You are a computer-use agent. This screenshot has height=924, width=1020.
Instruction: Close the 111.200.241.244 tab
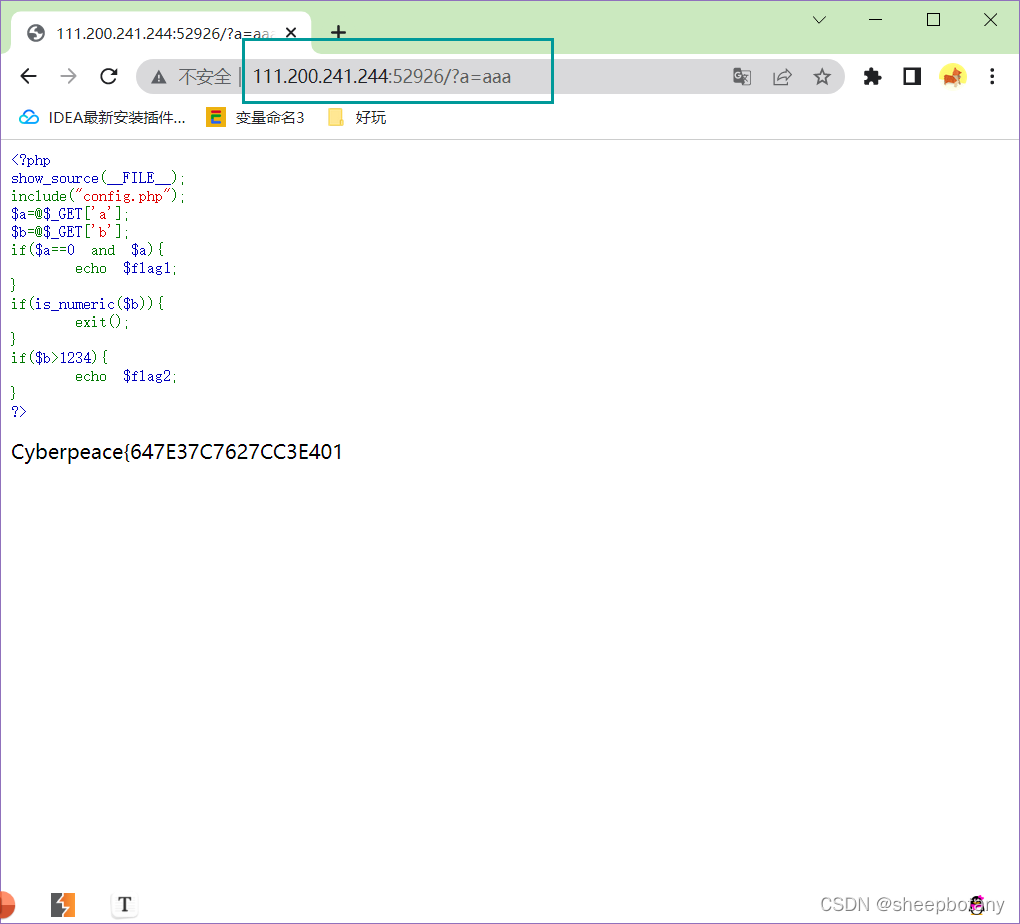tap(291, 33)
